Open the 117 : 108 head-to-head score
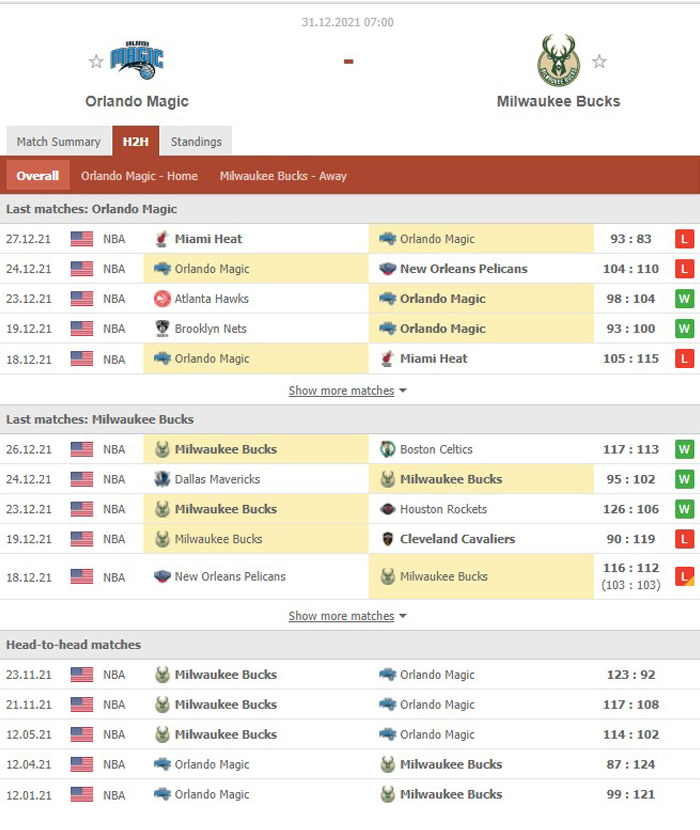The height and width of the screenshot is (830, 700). pos(631,705)
